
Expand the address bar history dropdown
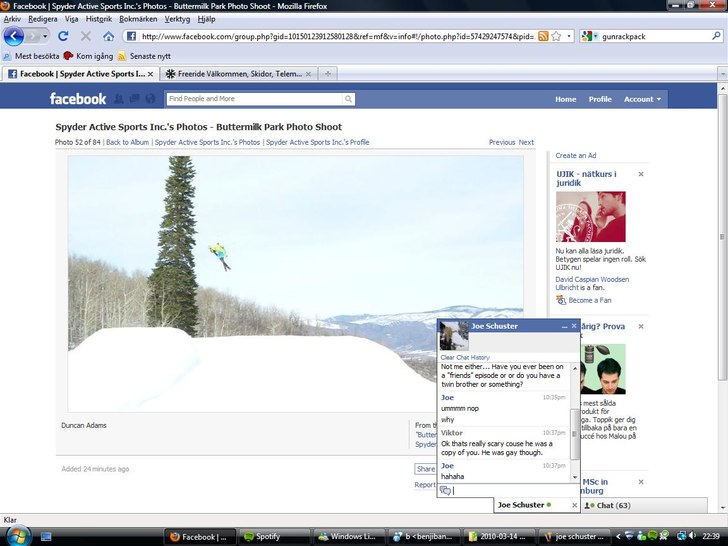tap(569, 36)
